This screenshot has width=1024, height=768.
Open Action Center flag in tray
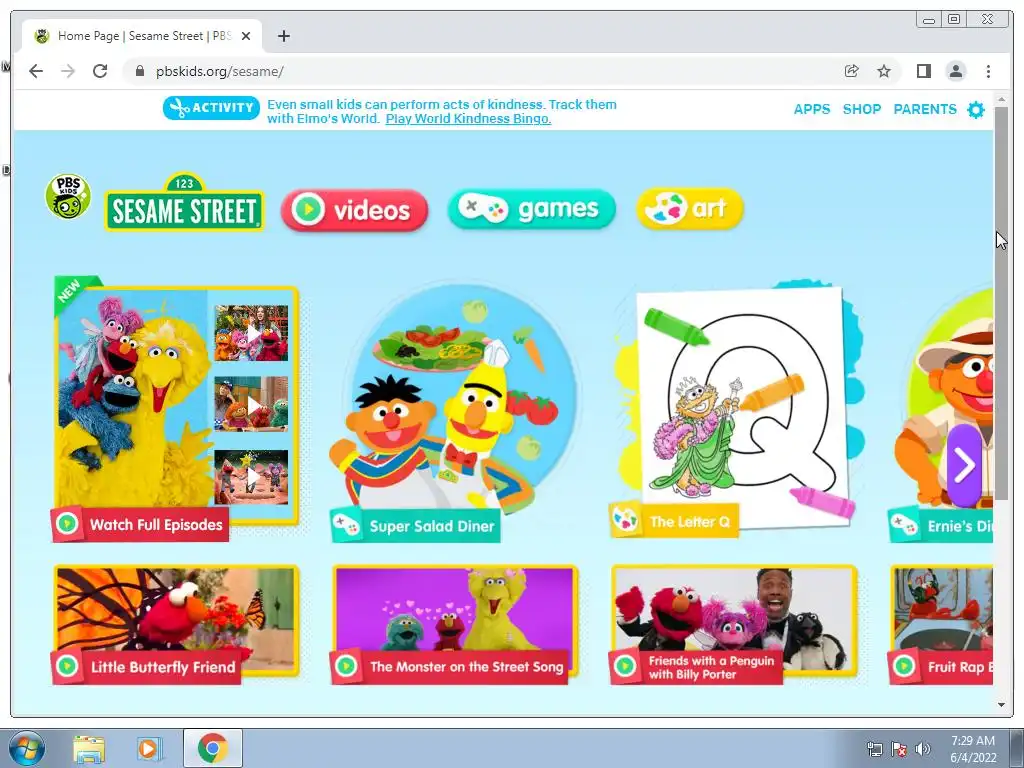coord(899,749)
